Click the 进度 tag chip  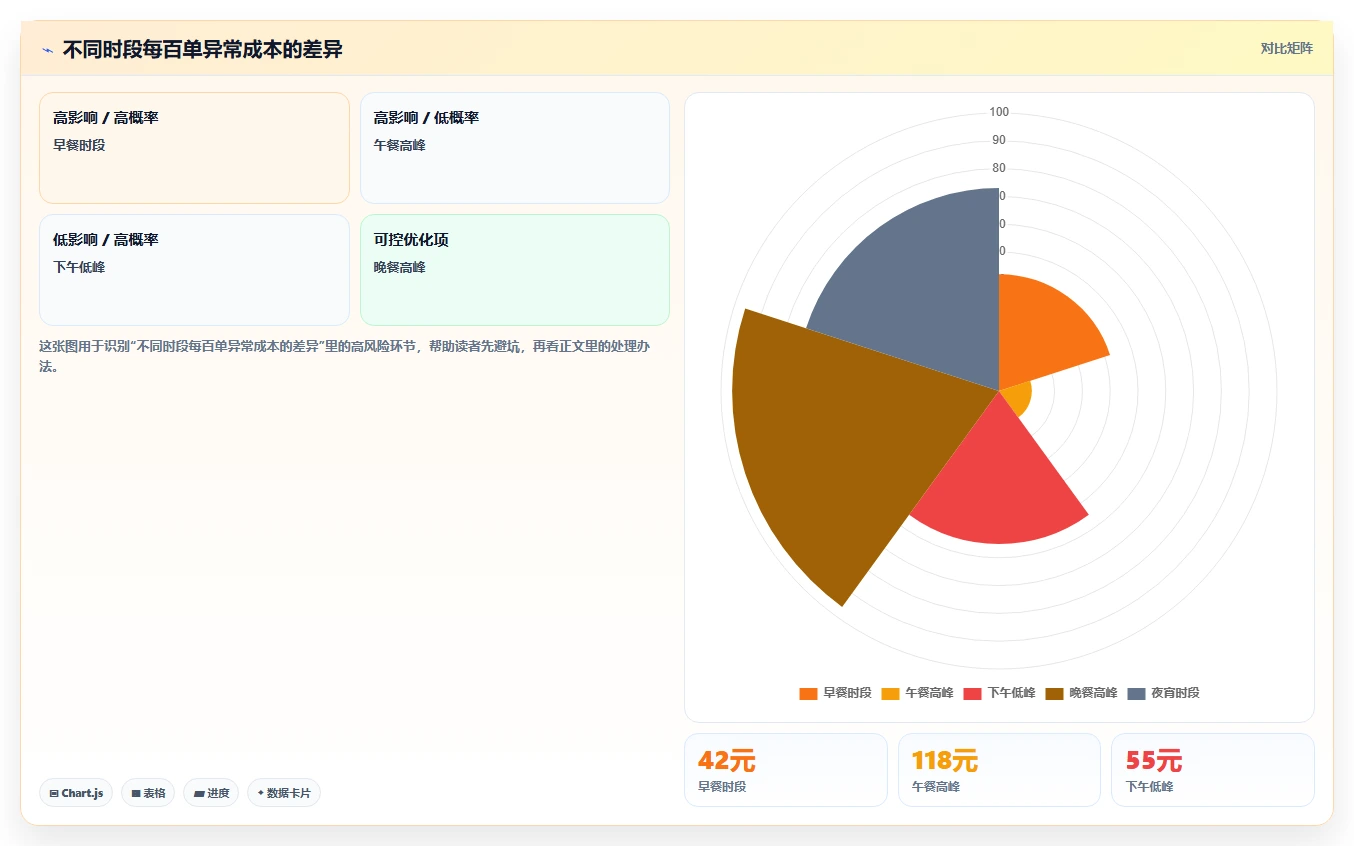tap(211, 793)
